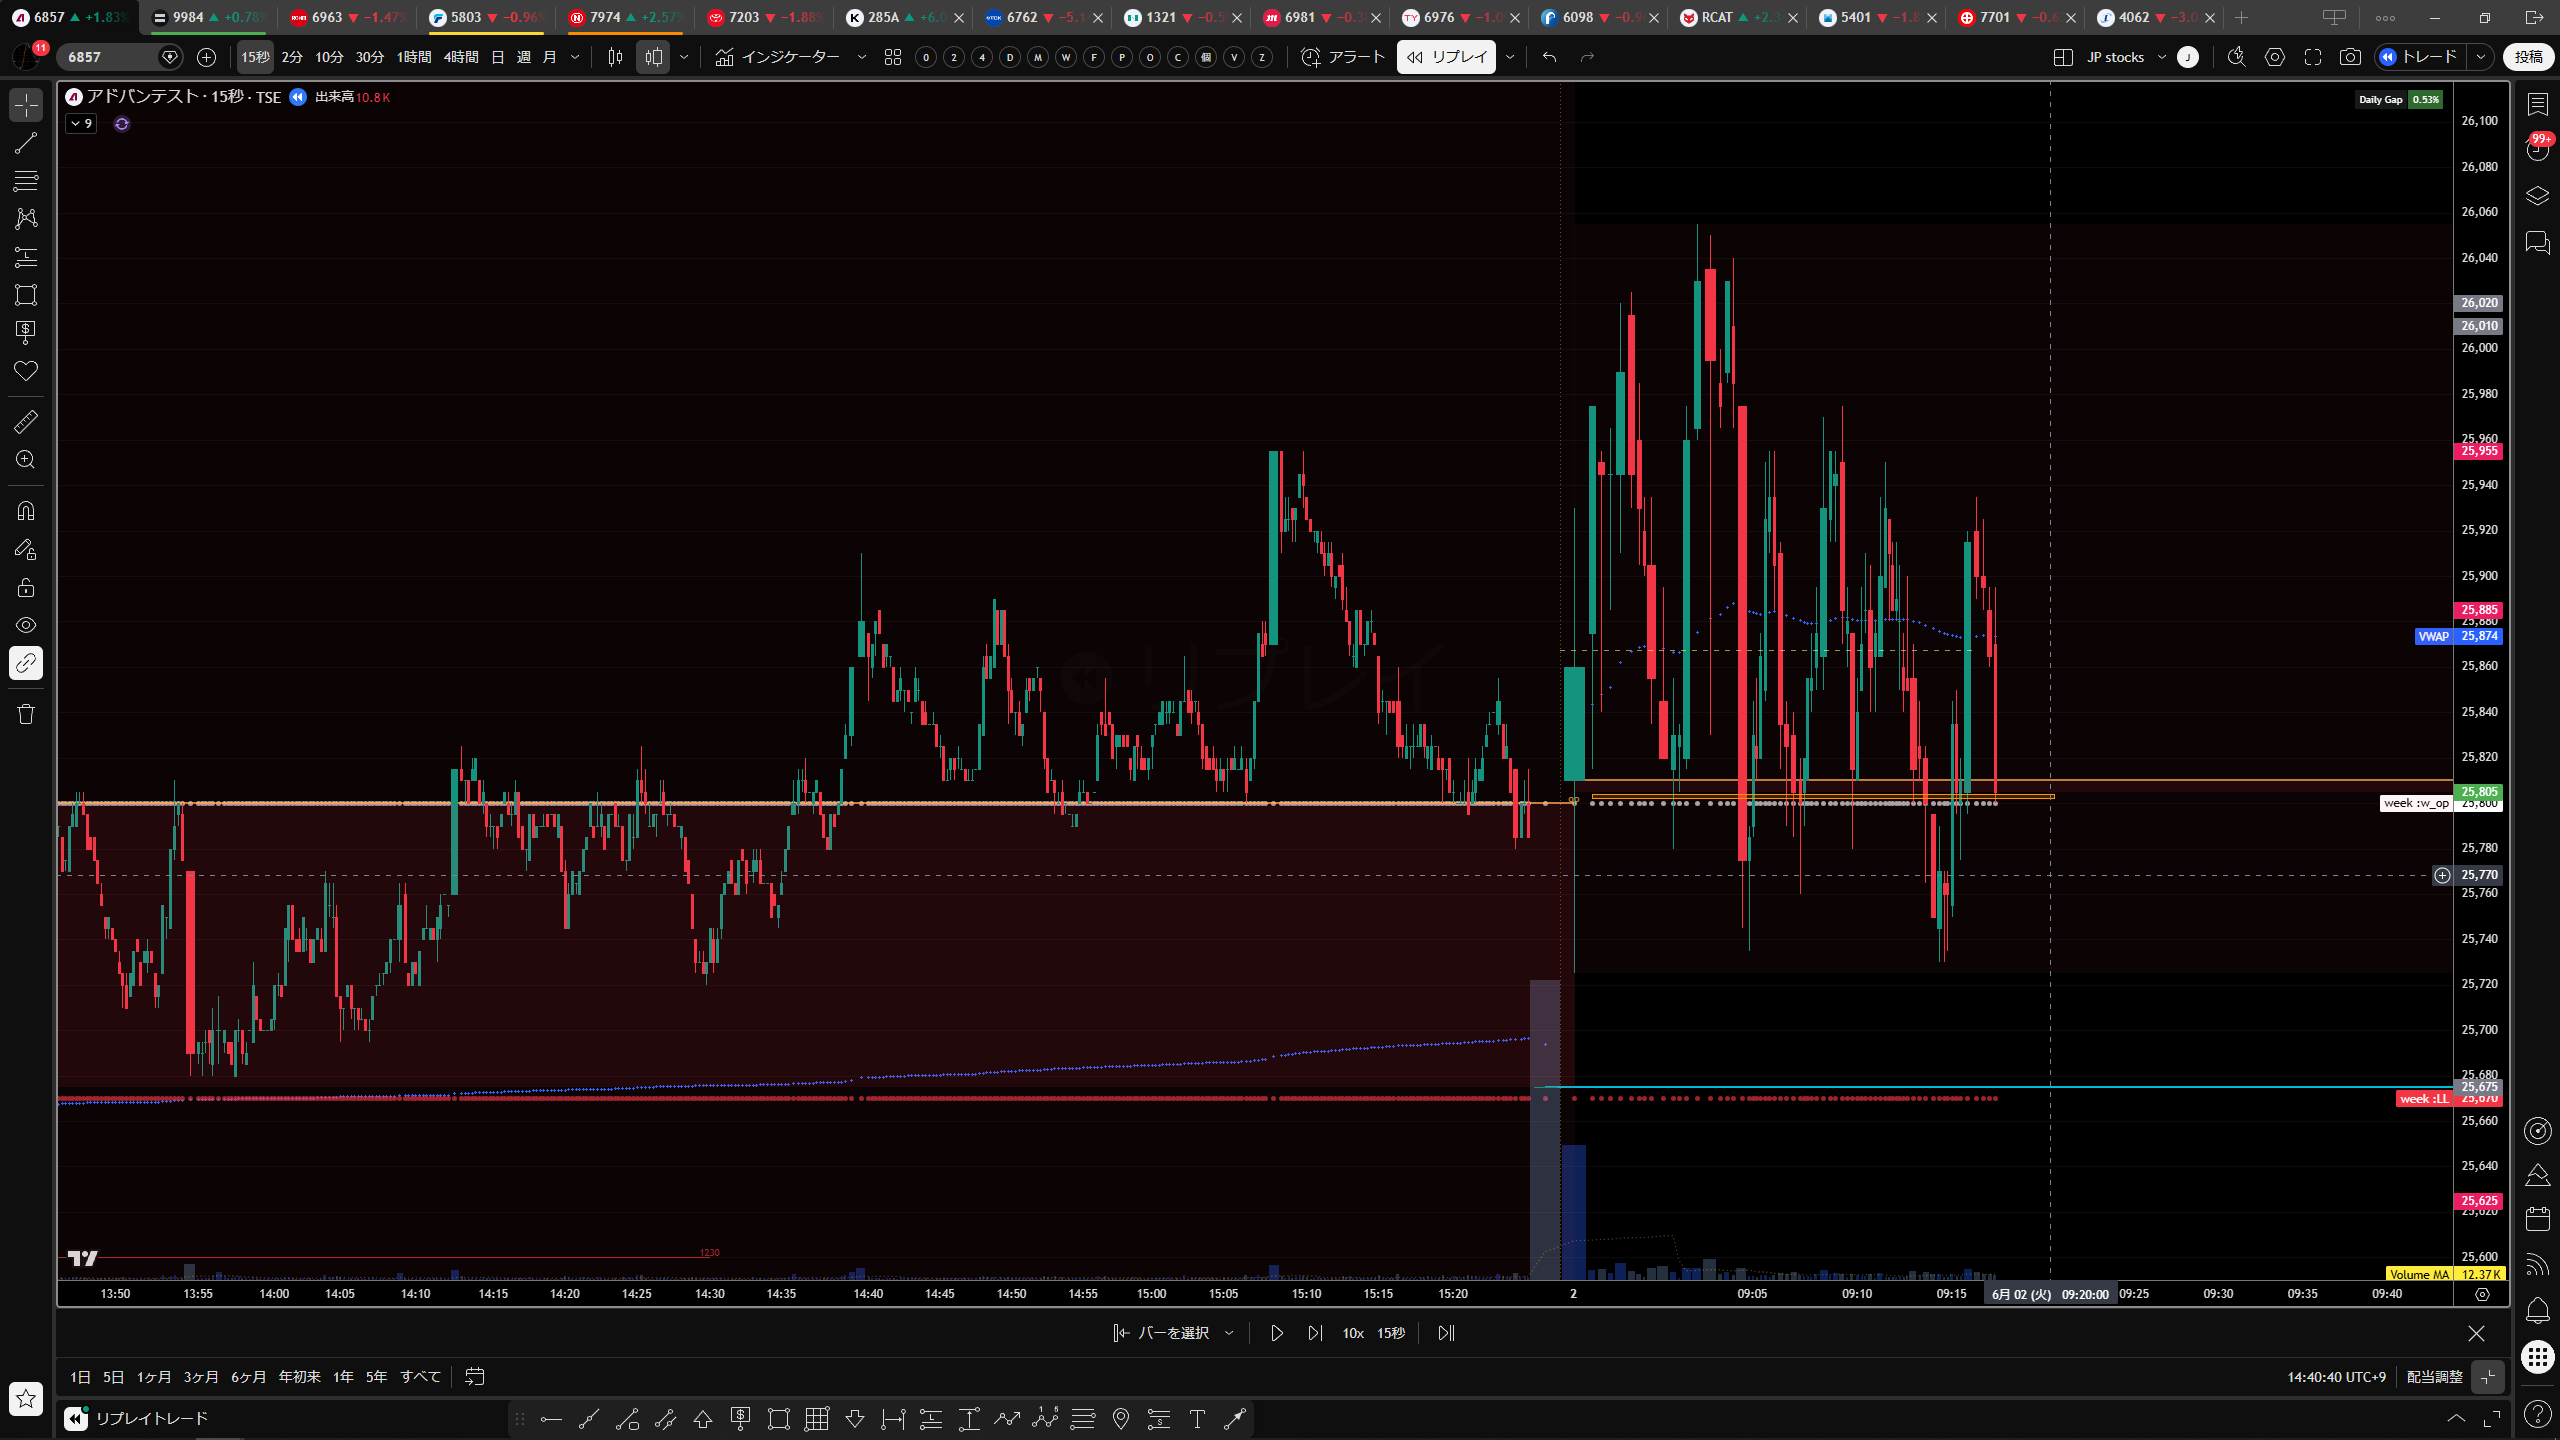
Task: Open the alerts bell in right sidebar
Action: point(2537,1310)
